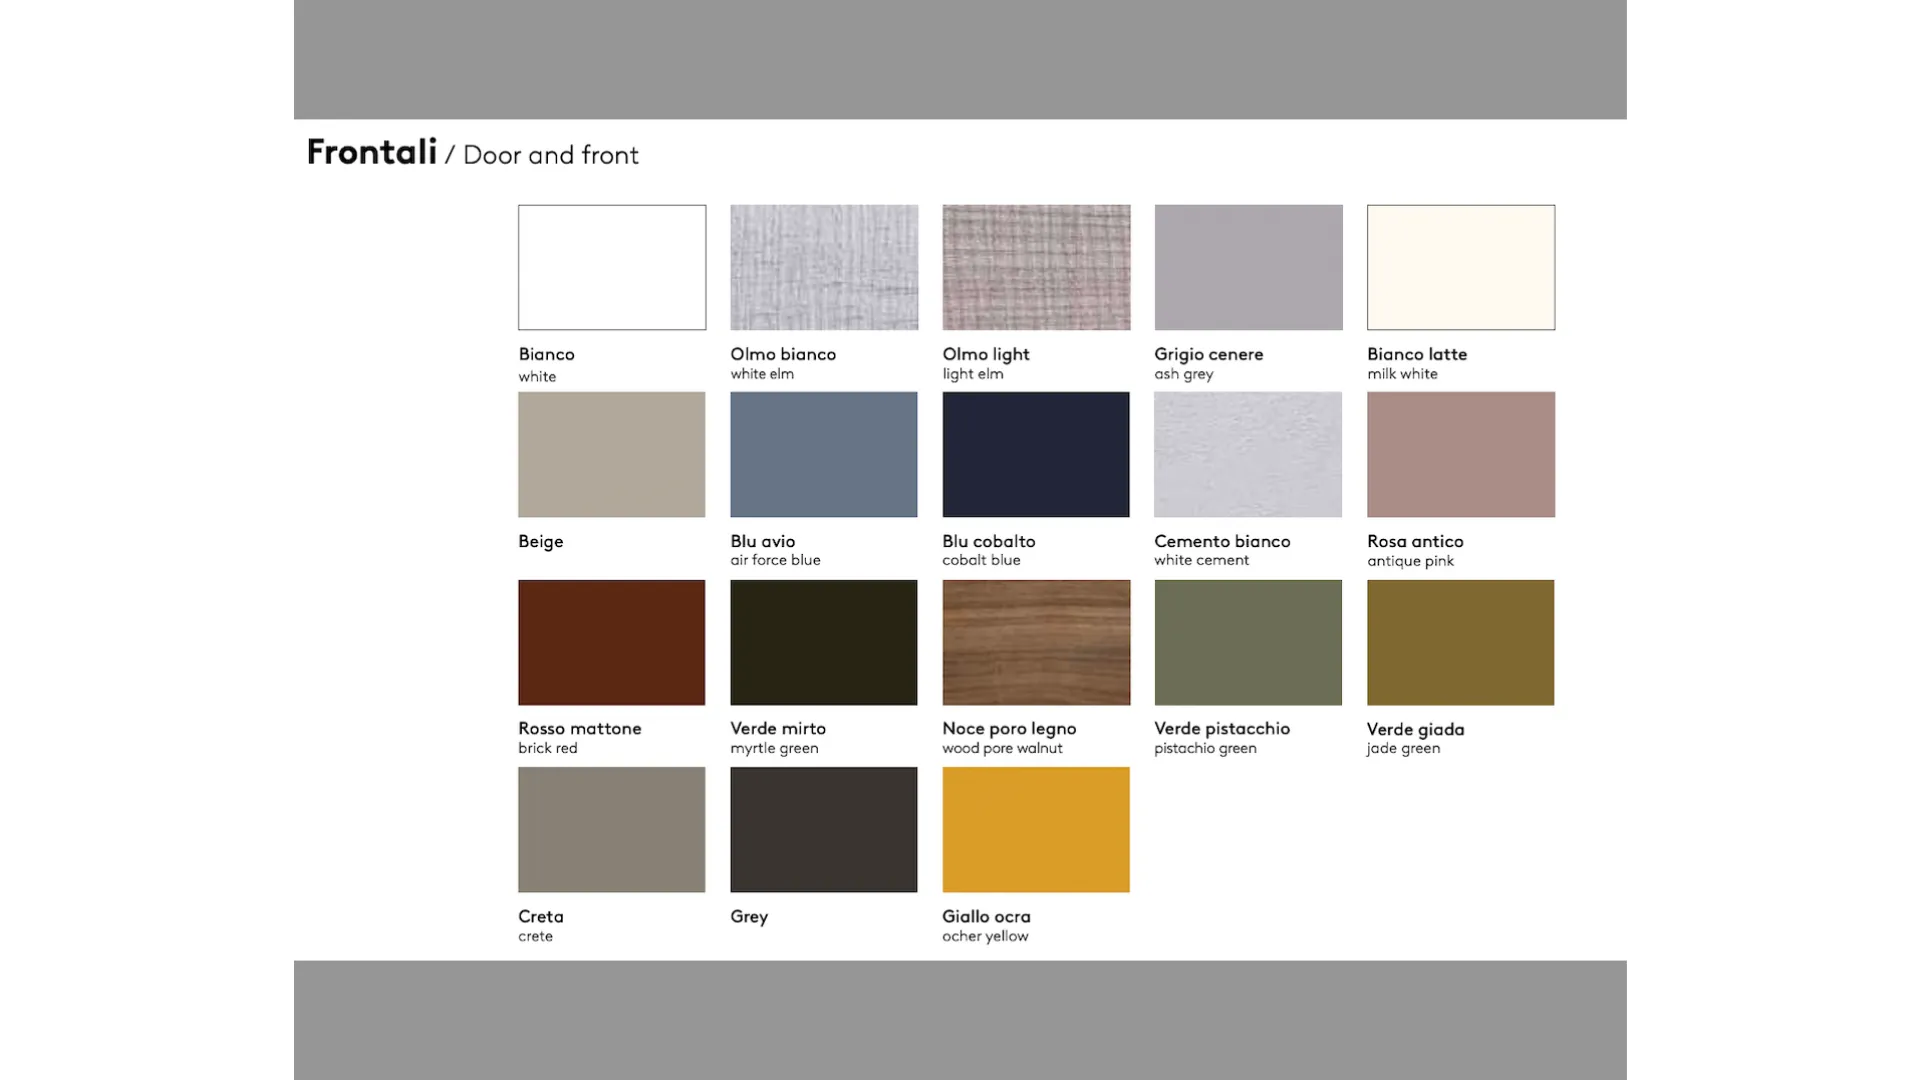This screenshot has width=1920, height=1080.
Task: Choose the Blu avio swatch
Action: point(824,454)
